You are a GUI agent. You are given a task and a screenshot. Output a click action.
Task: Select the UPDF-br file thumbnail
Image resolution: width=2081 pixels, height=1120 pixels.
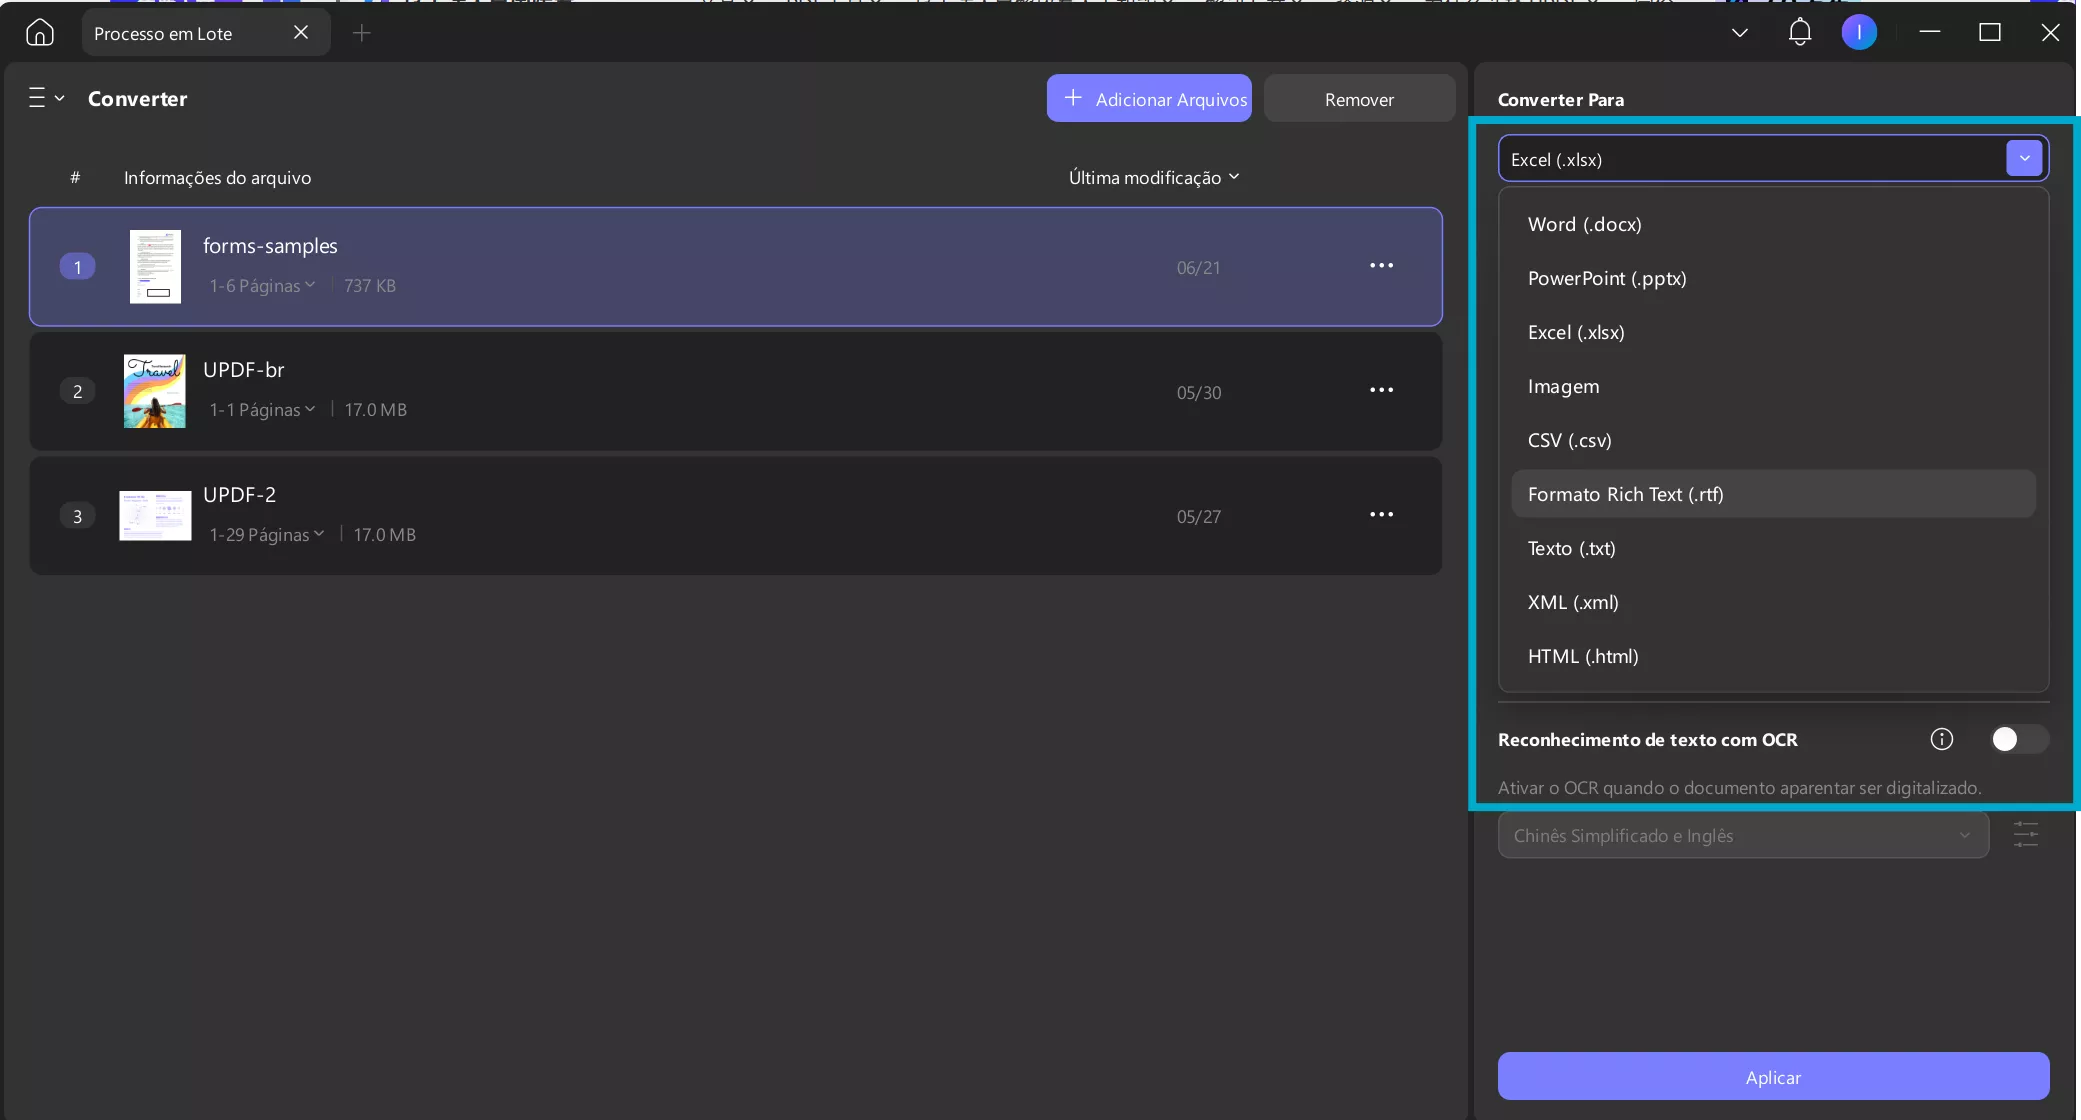point(155,391)
